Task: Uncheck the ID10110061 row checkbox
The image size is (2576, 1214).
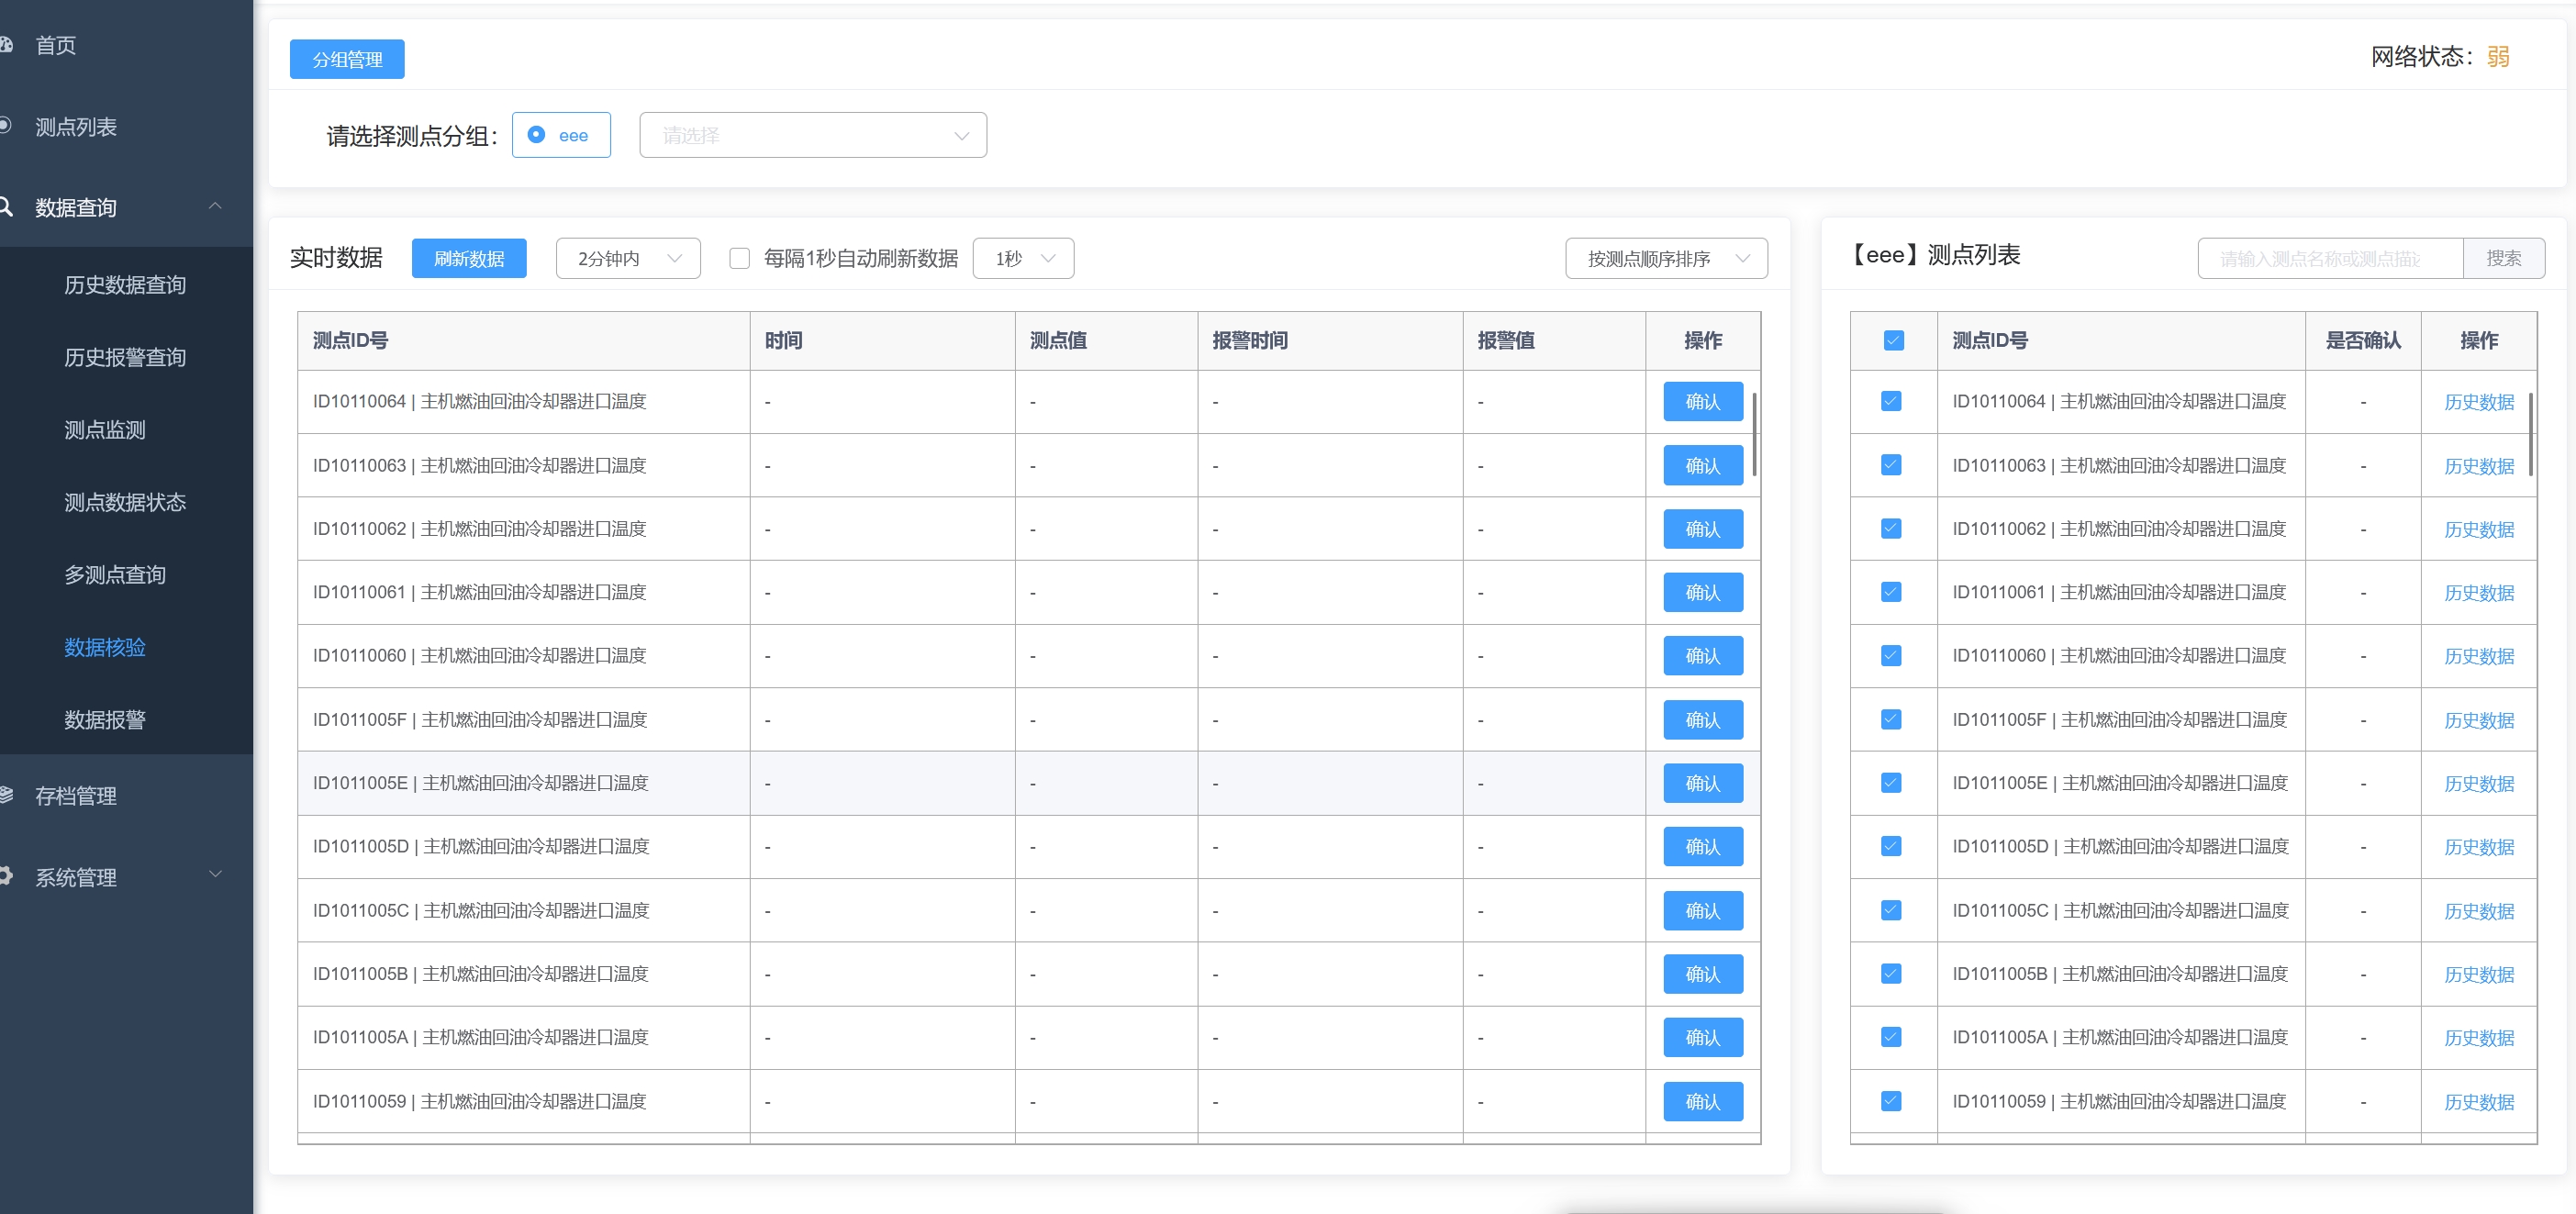Action: tap(1891, 592)
